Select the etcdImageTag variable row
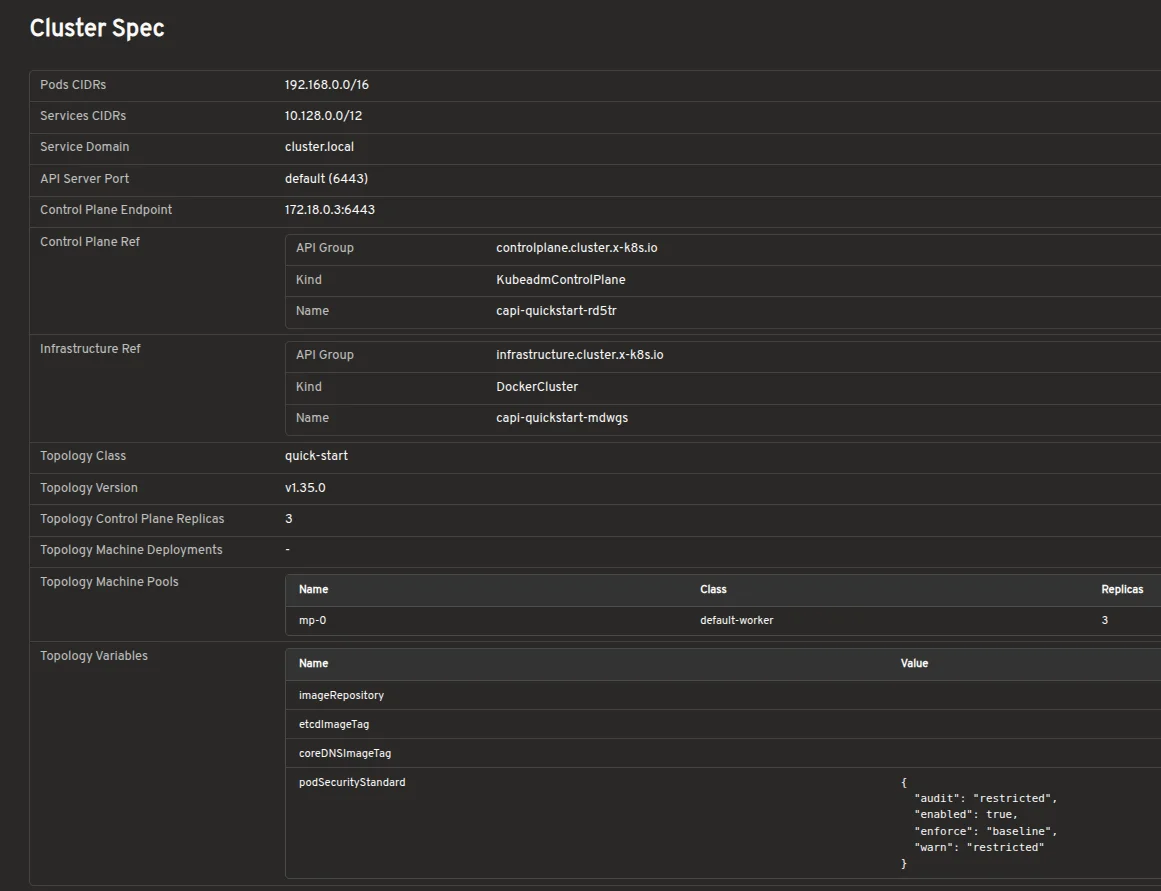Viewport: 1161px width, 891px height. pyautogui.click(x=723, y=724)
